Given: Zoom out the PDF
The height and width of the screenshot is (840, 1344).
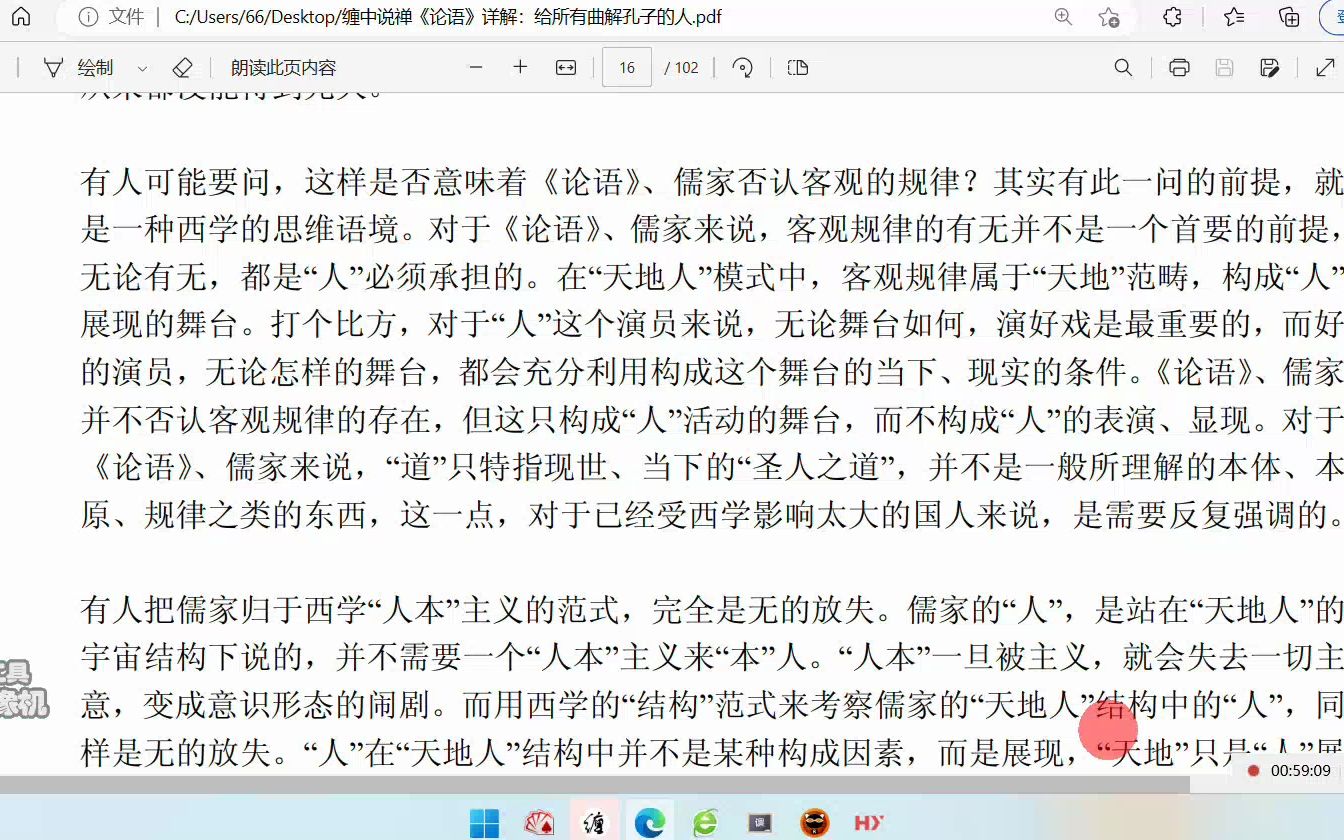Looking at the screenshot, I should (x=476, y=68).
